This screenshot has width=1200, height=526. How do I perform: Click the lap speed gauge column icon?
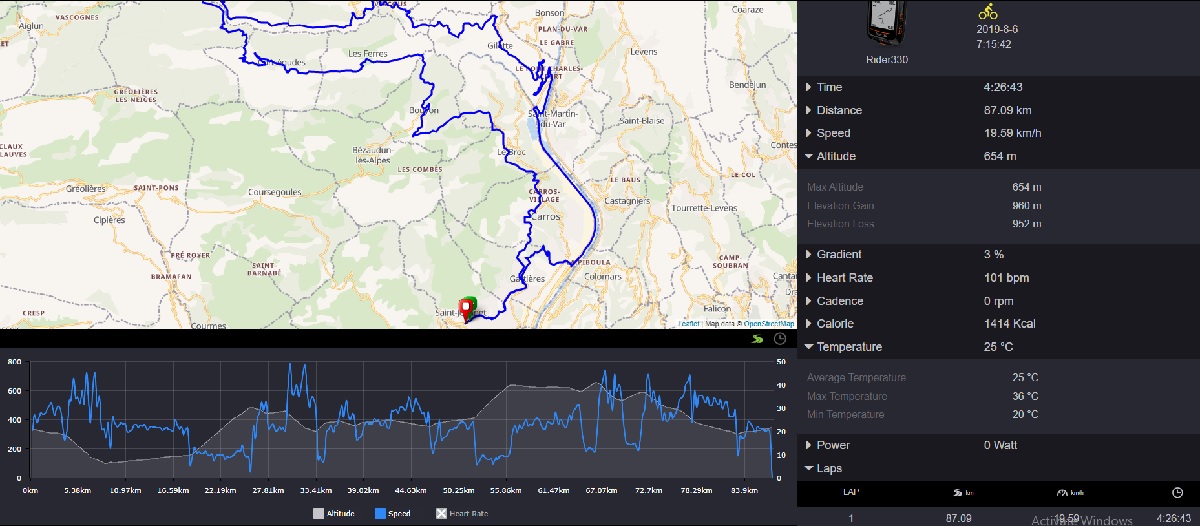tap(1063, 493)
